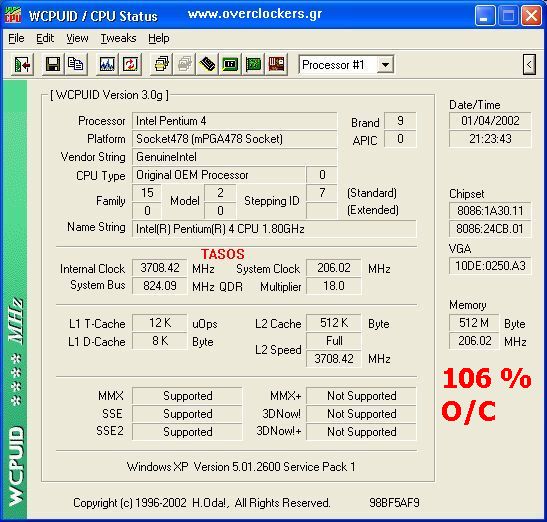Click the Vendor String 'GenuineIntel' field
547x522 pixels.
click(x=234, y=157)
